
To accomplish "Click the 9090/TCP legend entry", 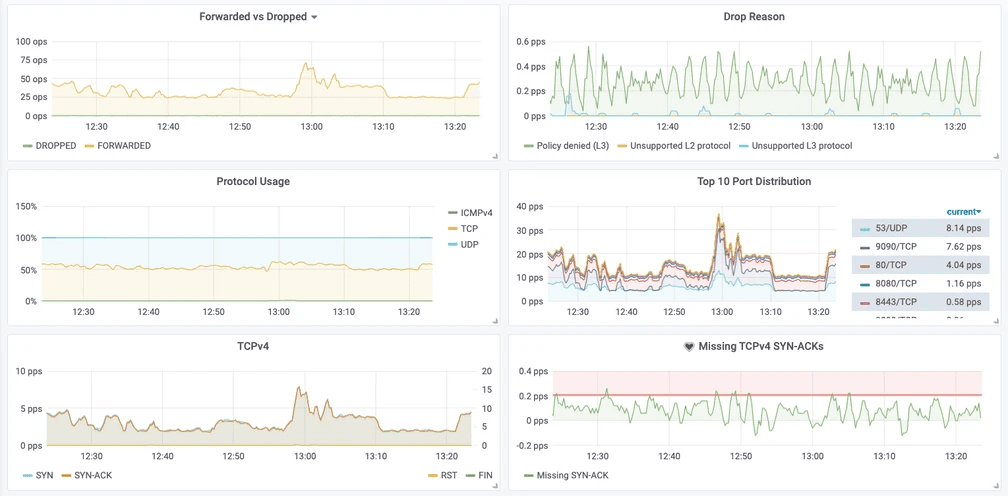I will (895, 247).
